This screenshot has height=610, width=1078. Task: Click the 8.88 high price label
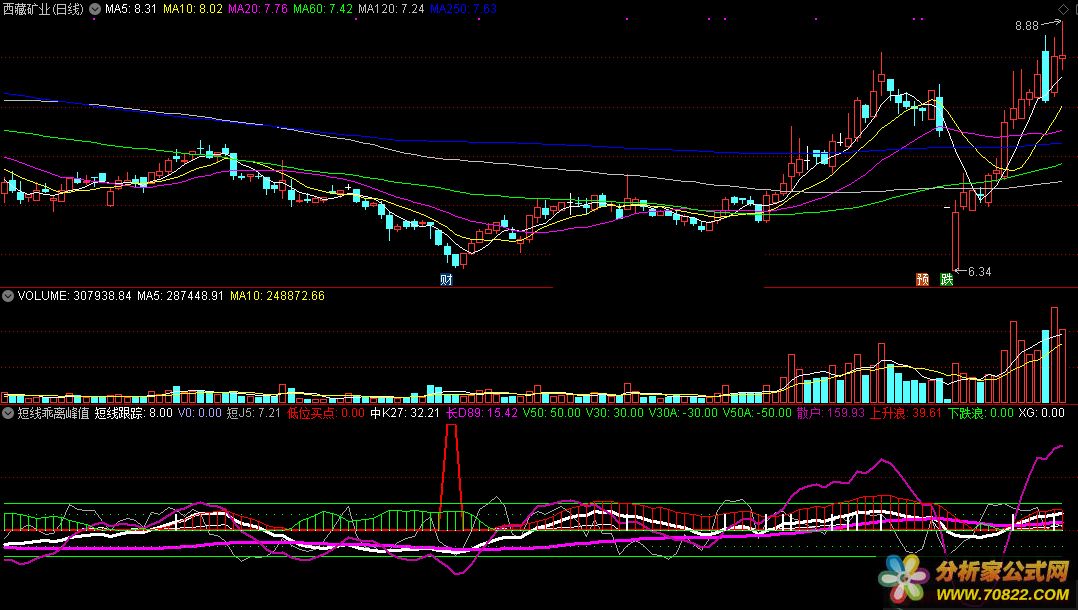[1027, 26]
